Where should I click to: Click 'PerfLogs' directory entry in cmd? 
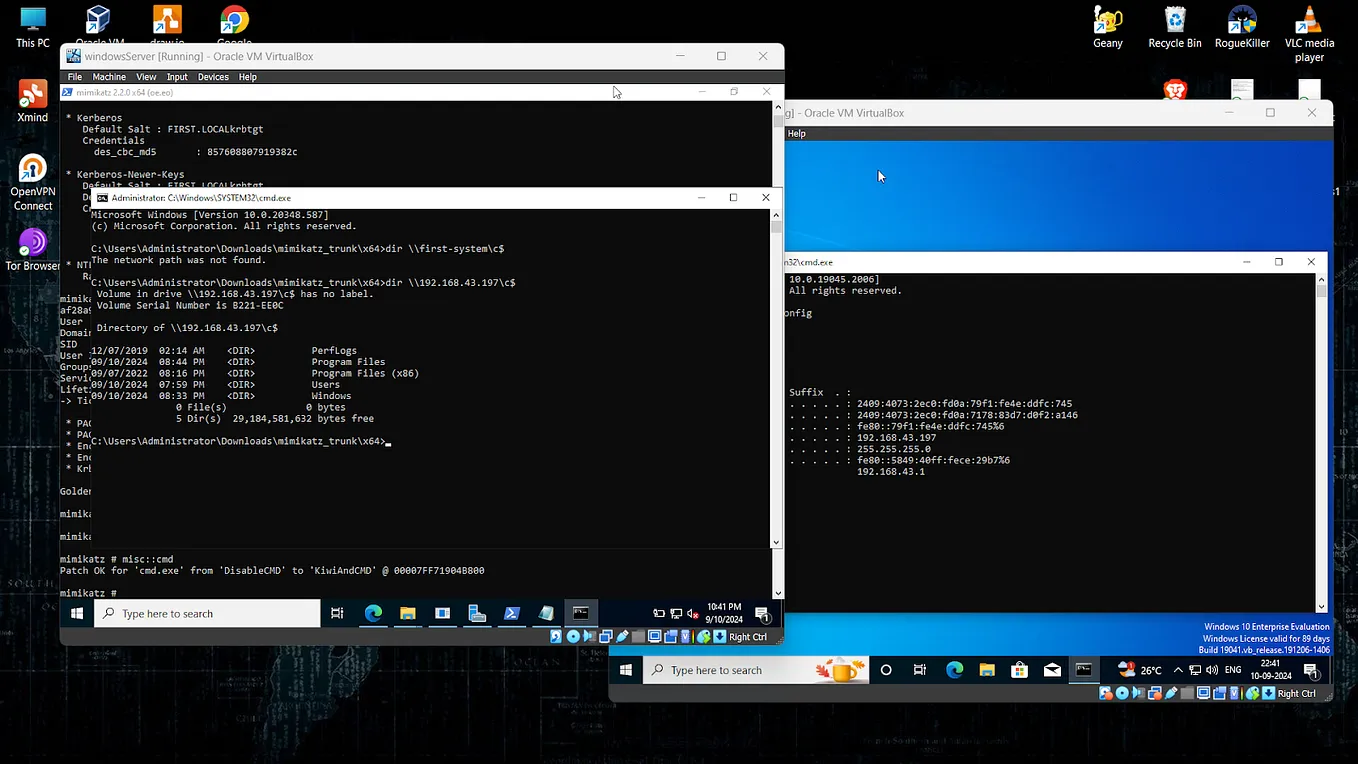click(x=334, y=351)
